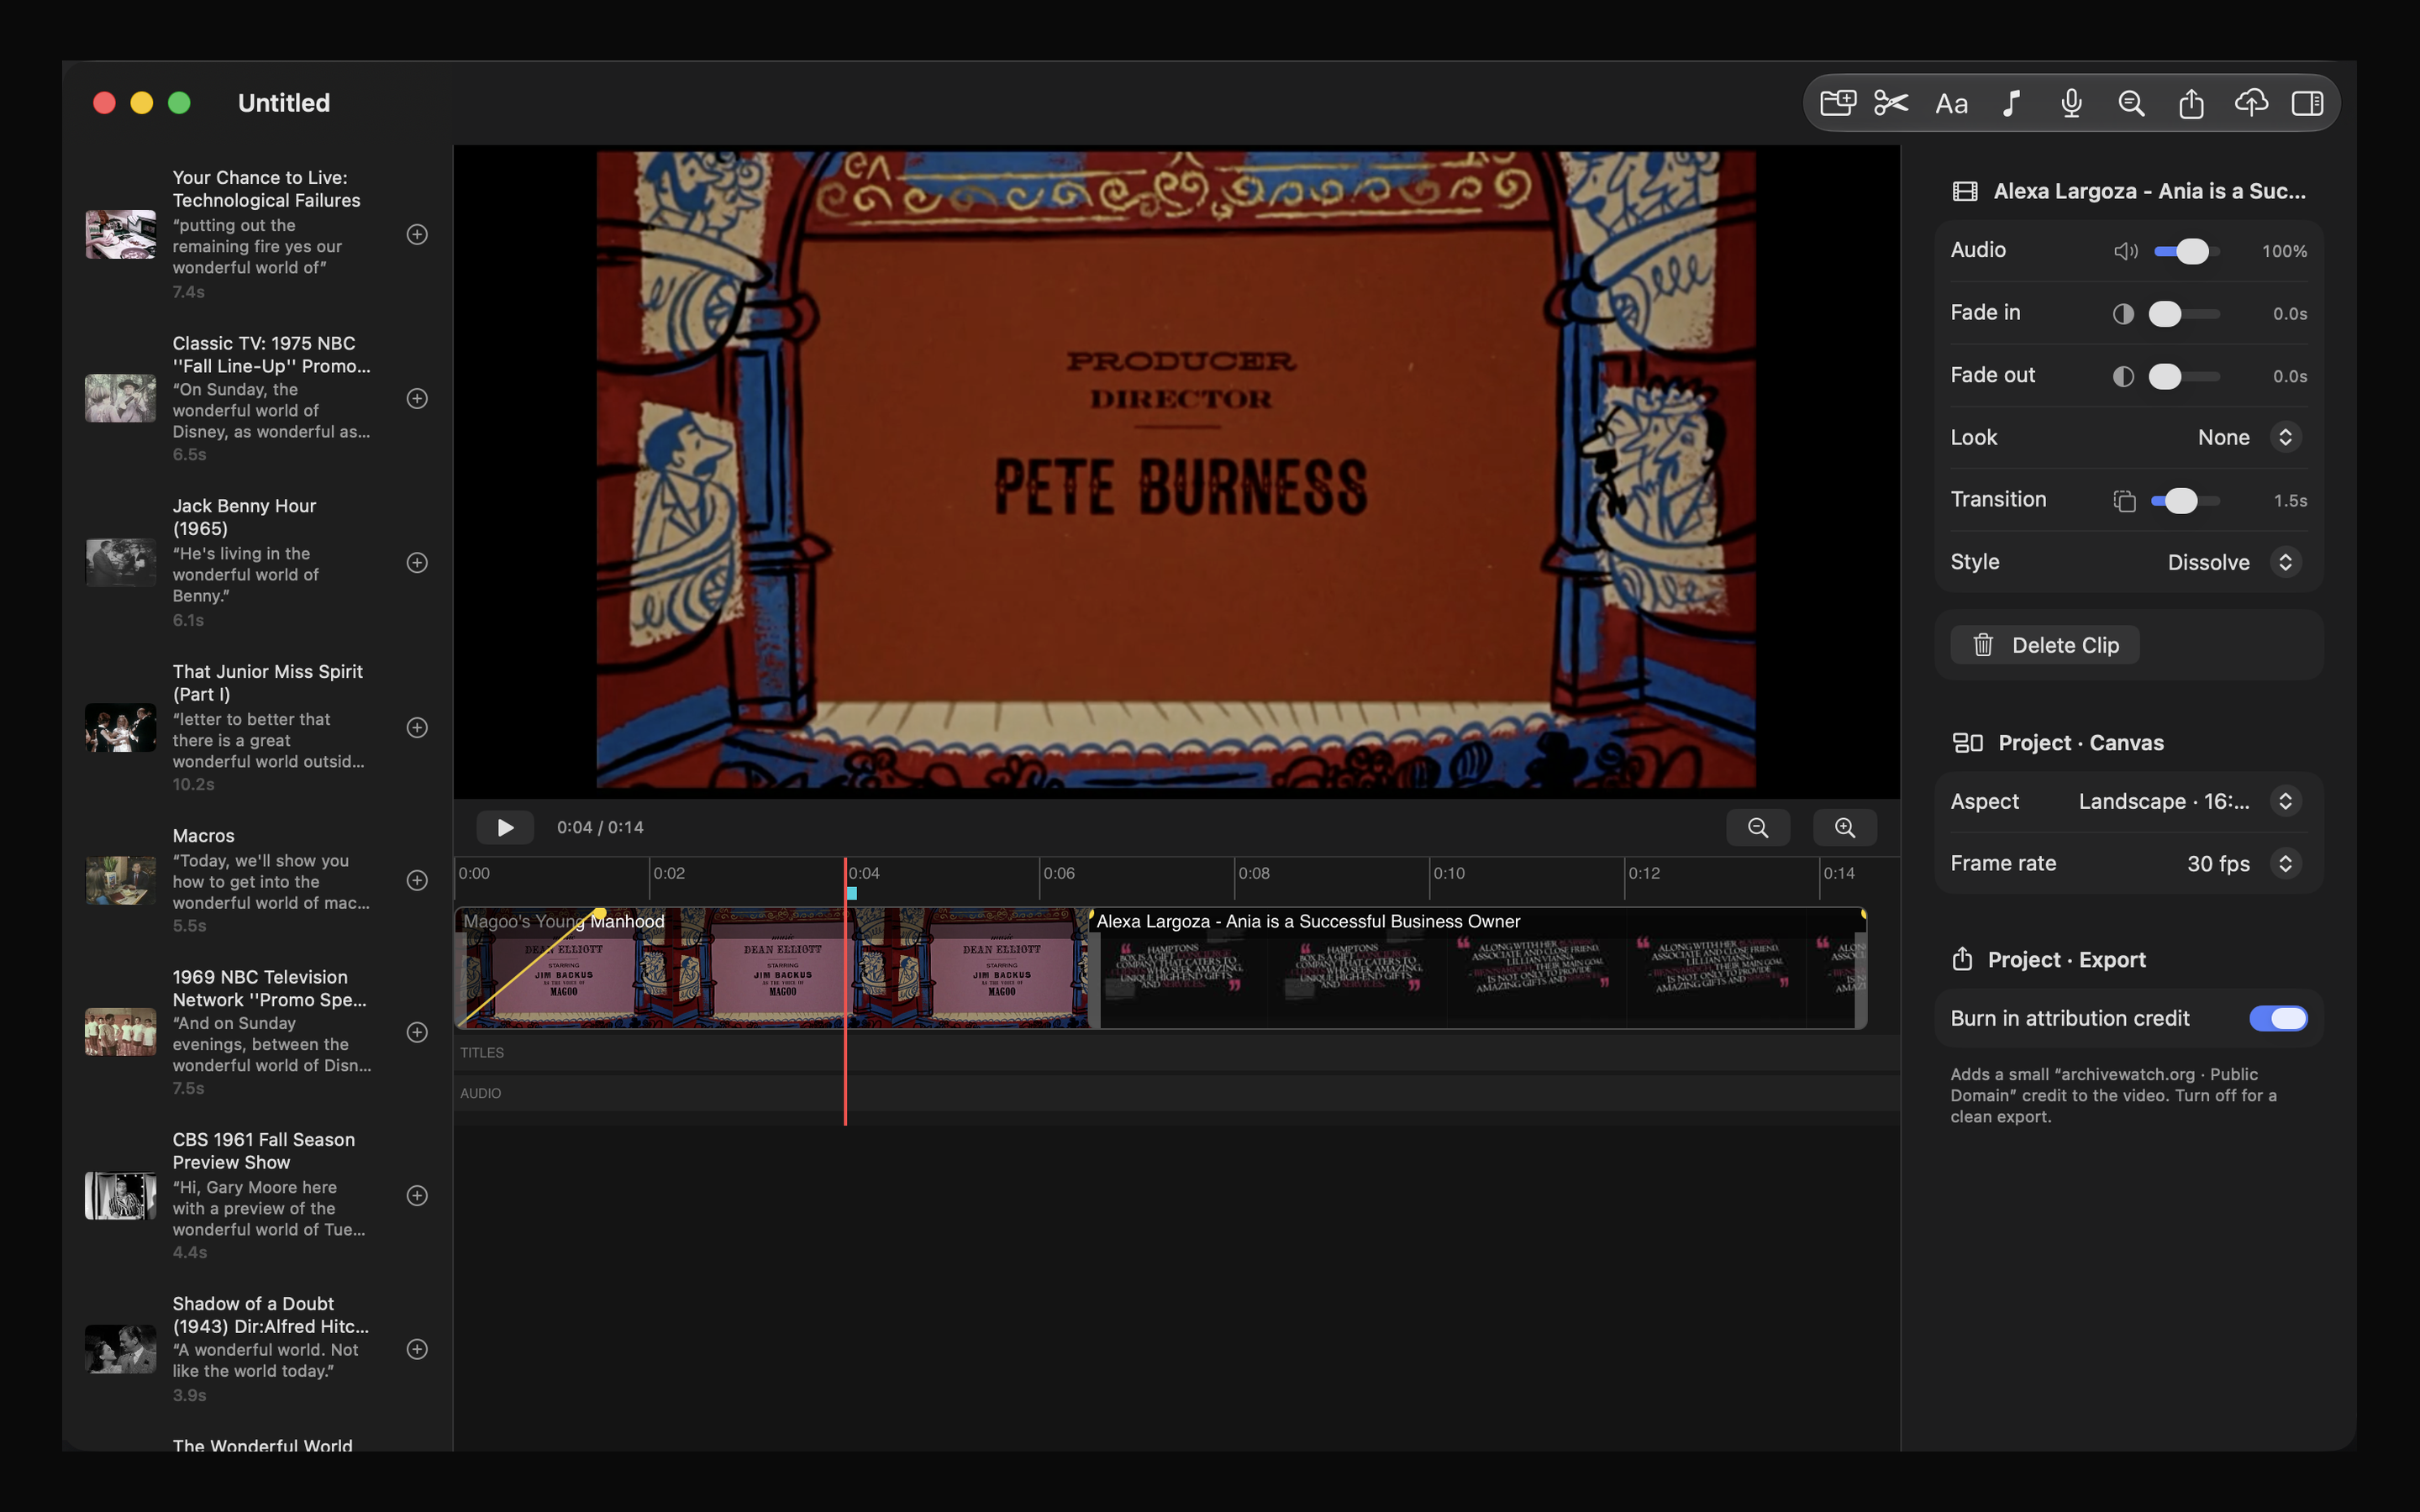Viewport: 2420px width, 1512px height.
Task: Toggle the sidebar inspector panel icon
Action: tap(2307, 103)
